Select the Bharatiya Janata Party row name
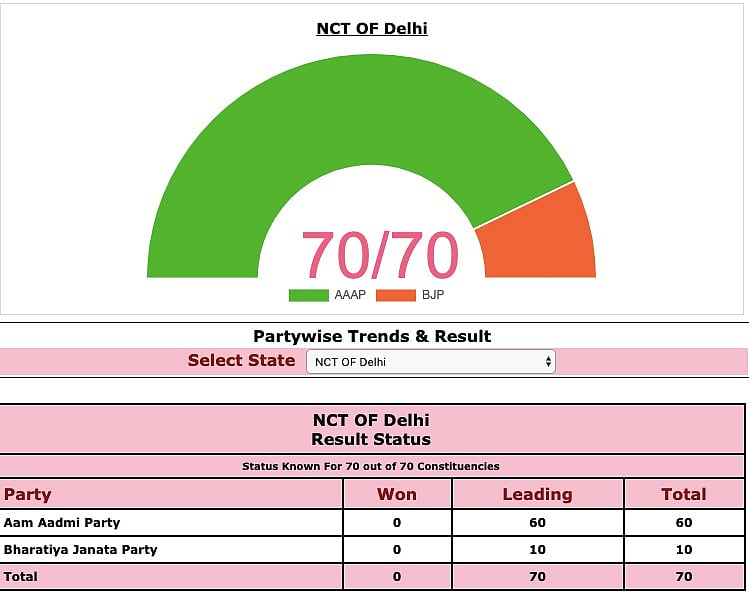The height and width of the screenshot is (594, 749). pyautogui.click(x=80, y=549)
